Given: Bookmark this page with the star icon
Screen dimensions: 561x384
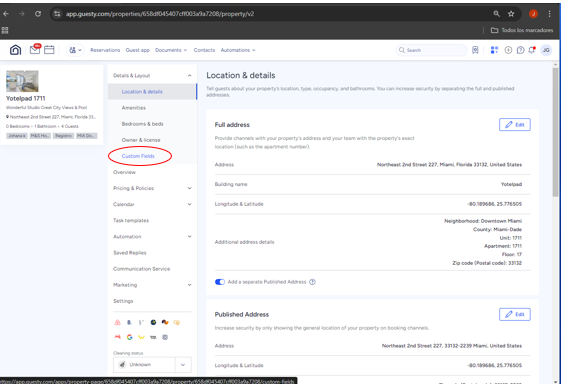Looking at the screenshot, I should 511,14.
